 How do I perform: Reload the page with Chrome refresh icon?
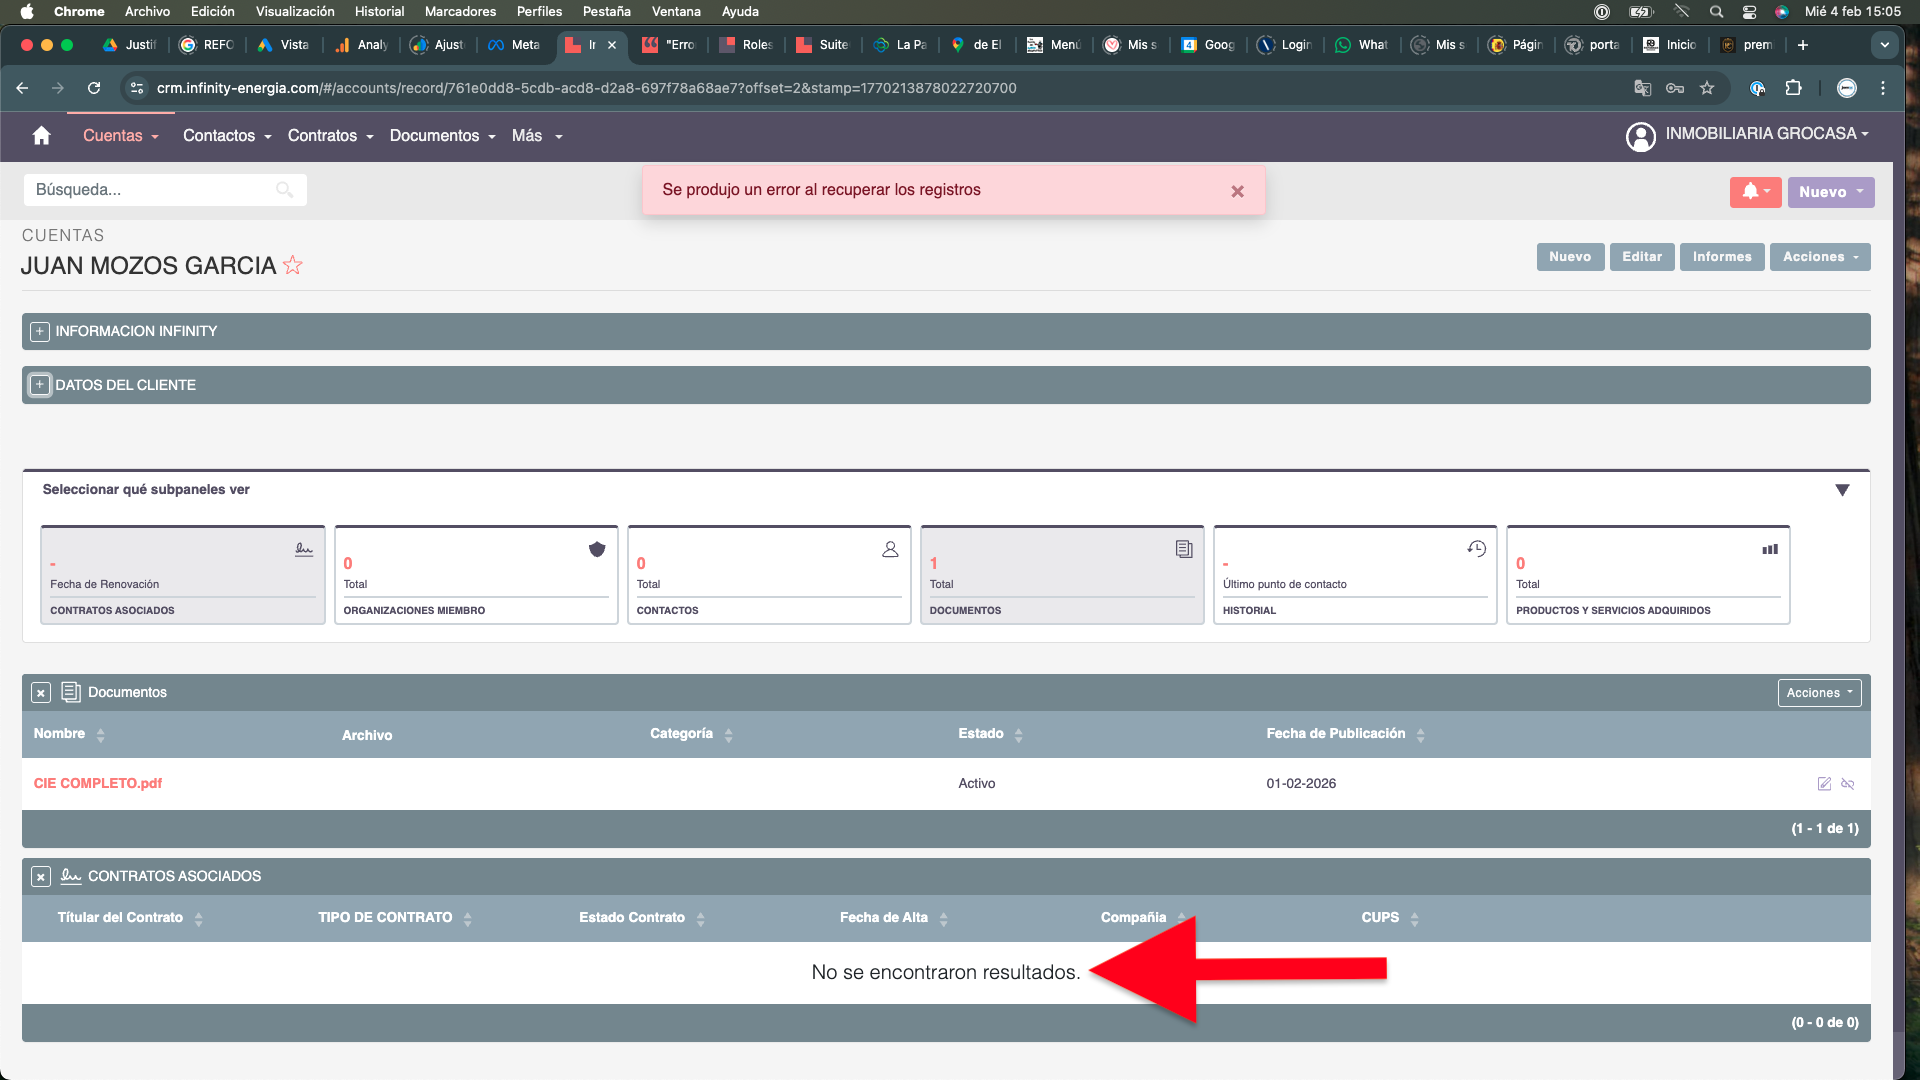click(x=94, y=88)
